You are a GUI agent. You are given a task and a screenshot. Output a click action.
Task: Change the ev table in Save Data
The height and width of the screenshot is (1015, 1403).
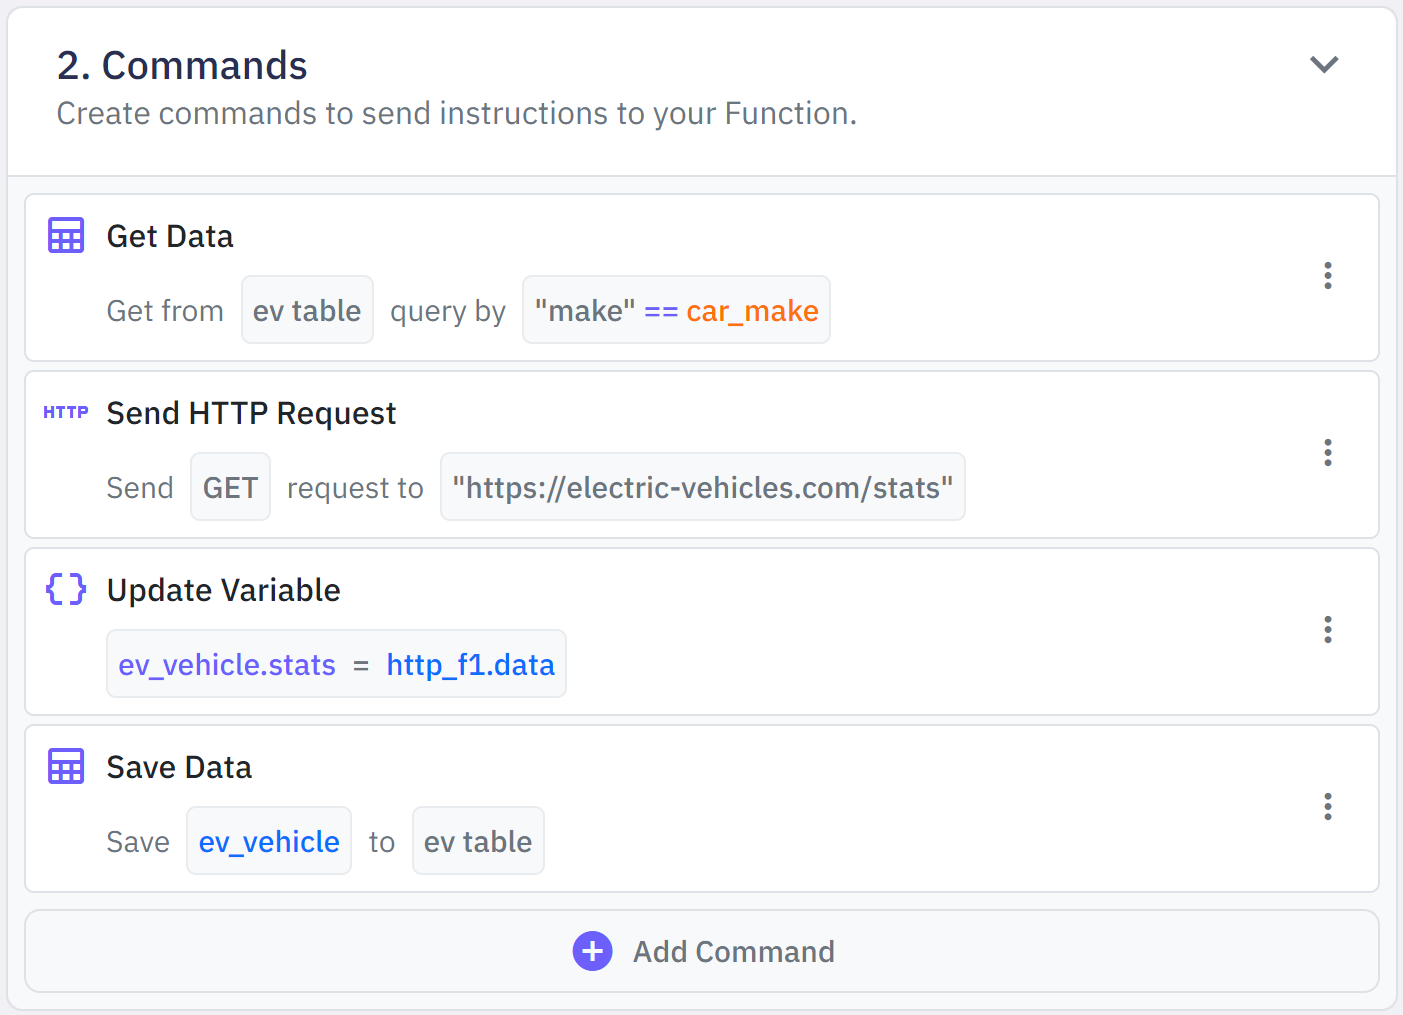coord(478,841)
